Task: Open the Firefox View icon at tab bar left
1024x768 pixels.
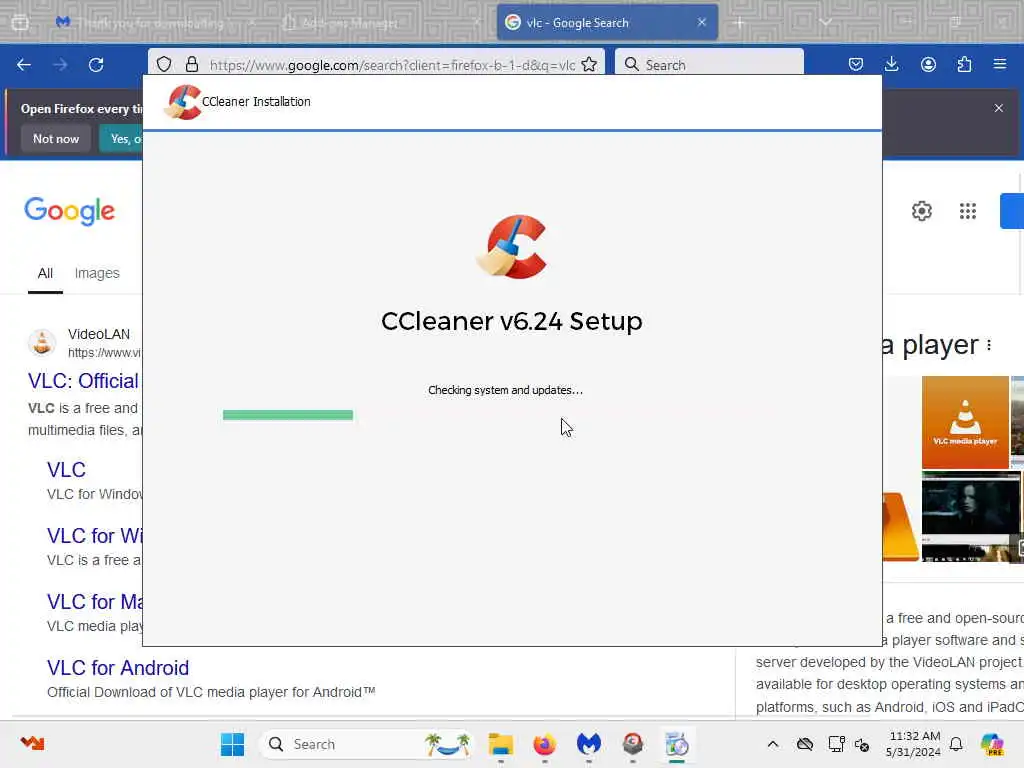Action: pos(20,22)
